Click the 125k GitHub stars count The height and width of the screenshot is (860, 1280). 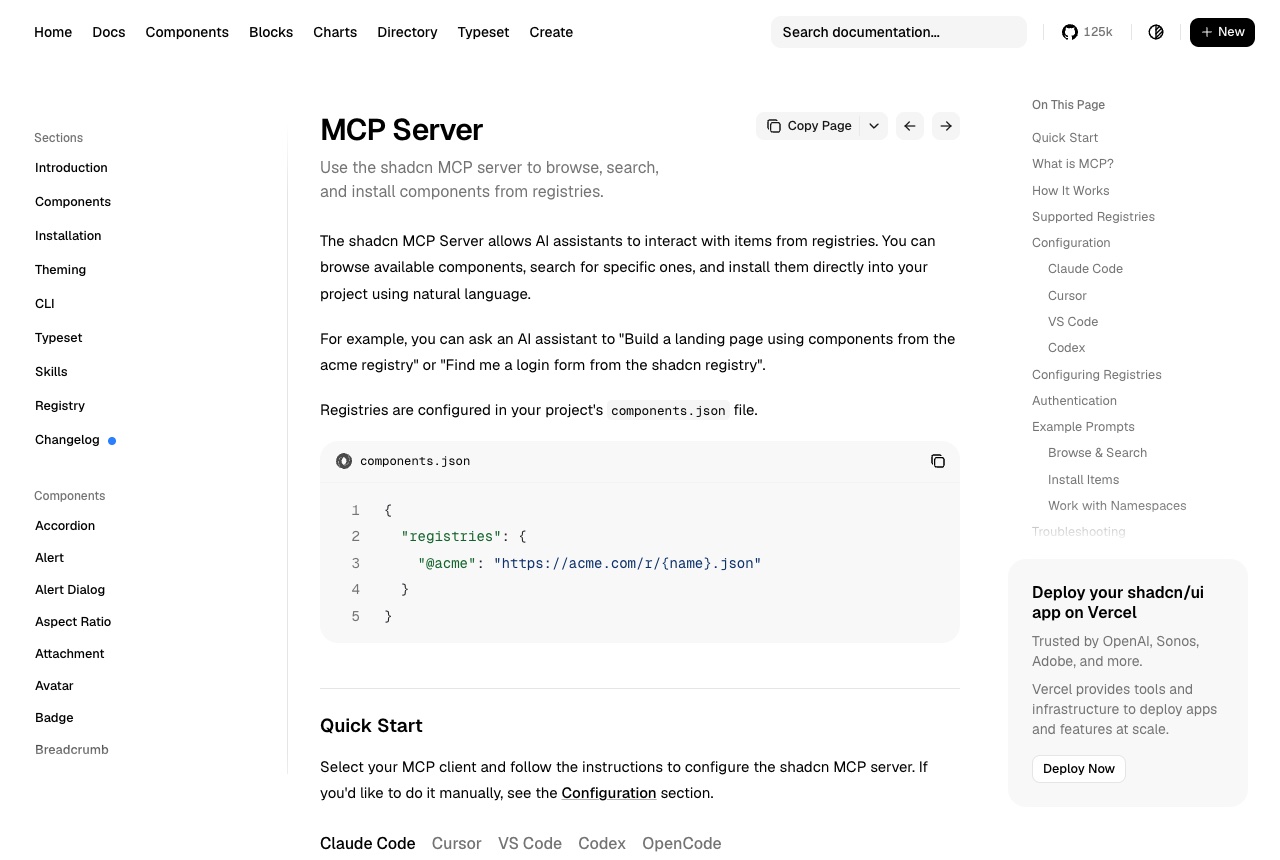tap(1098, 32)
